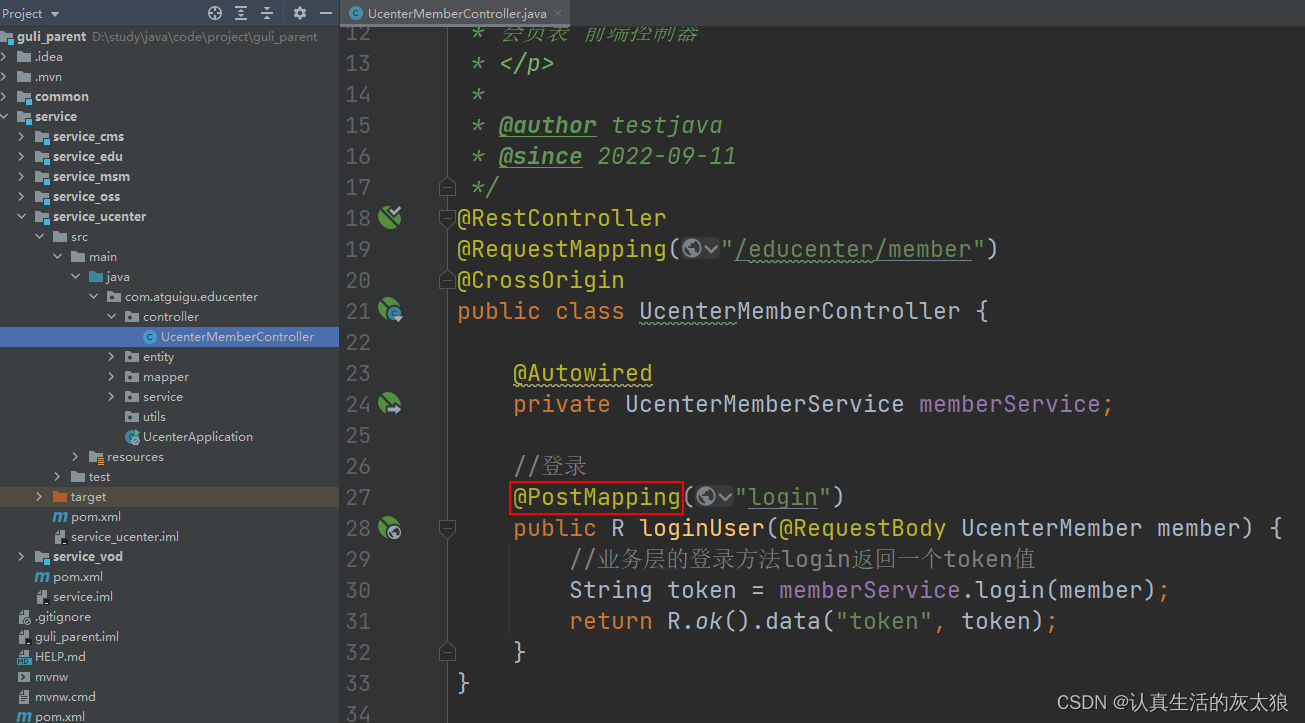
Task: Click the gutter icon beside line 18 @RestController
Action: pos(390,217)
